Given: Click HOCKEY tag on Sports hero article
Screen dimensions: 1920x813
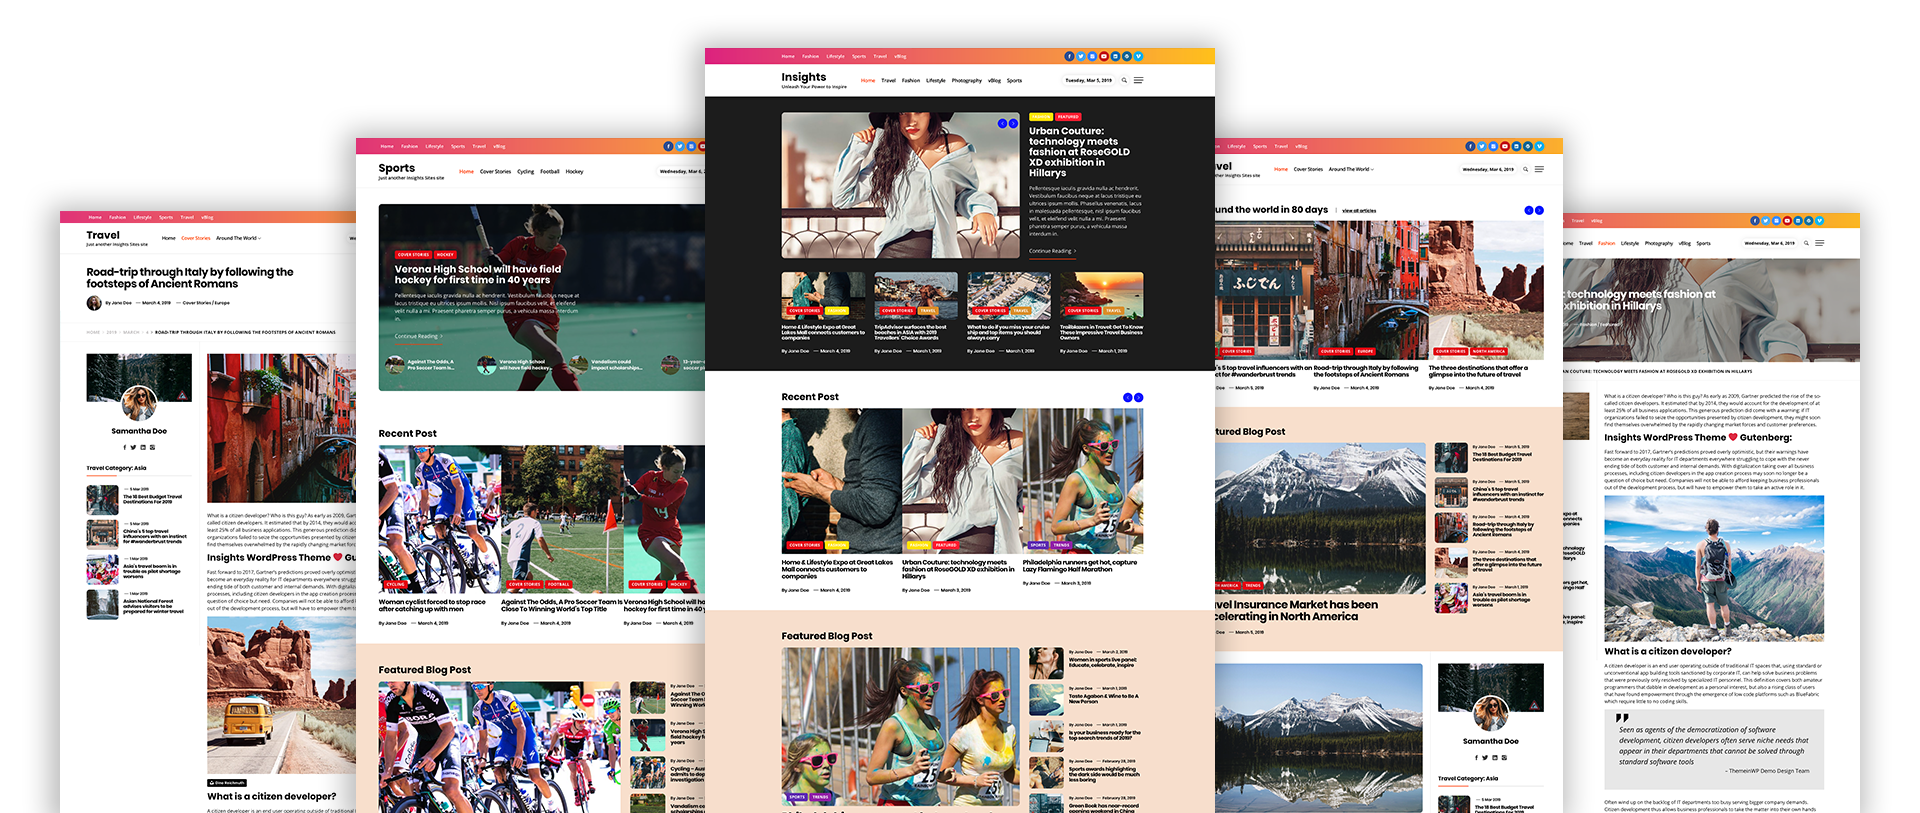Looking at the screenshot, I should (x=445, y=255).
